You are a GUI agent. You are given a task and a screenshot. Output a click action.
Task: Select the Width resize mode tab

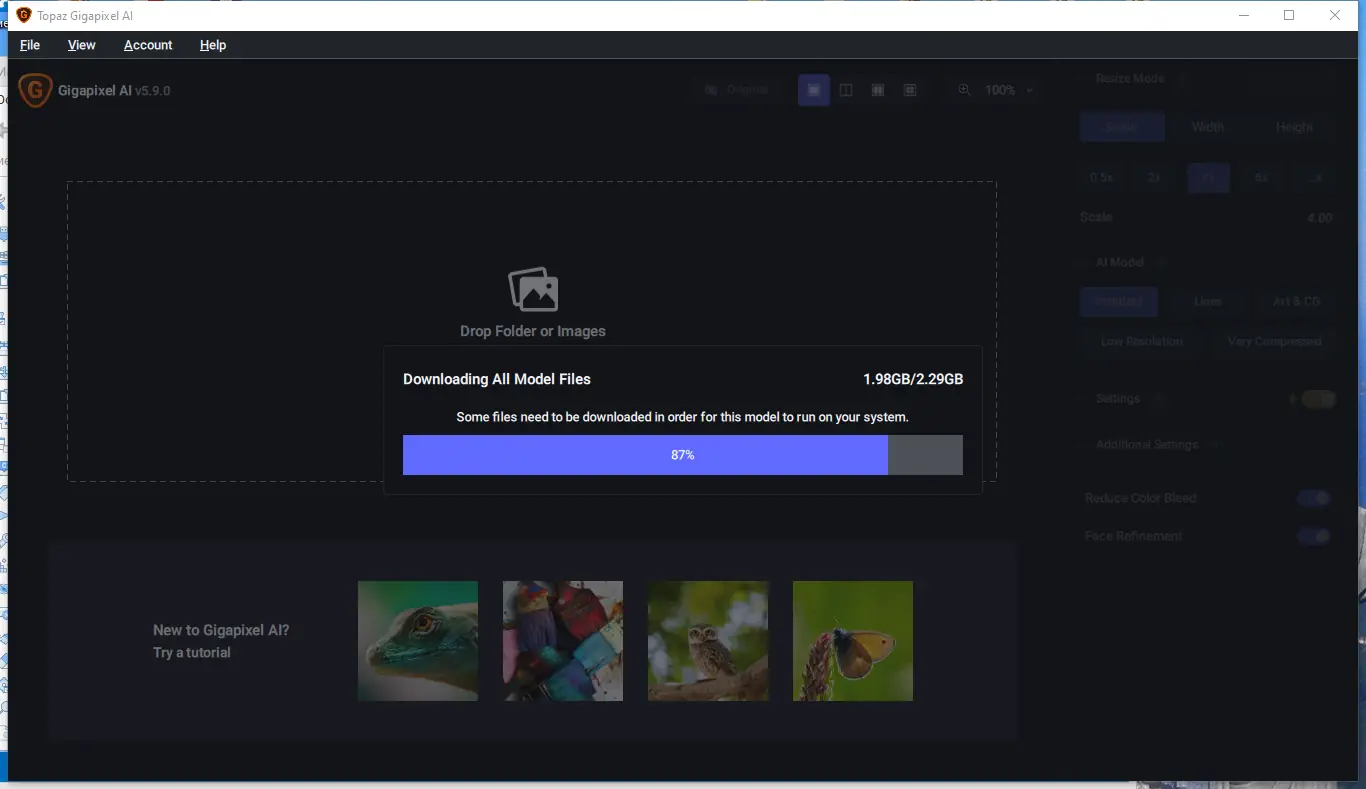point(1208,127)
